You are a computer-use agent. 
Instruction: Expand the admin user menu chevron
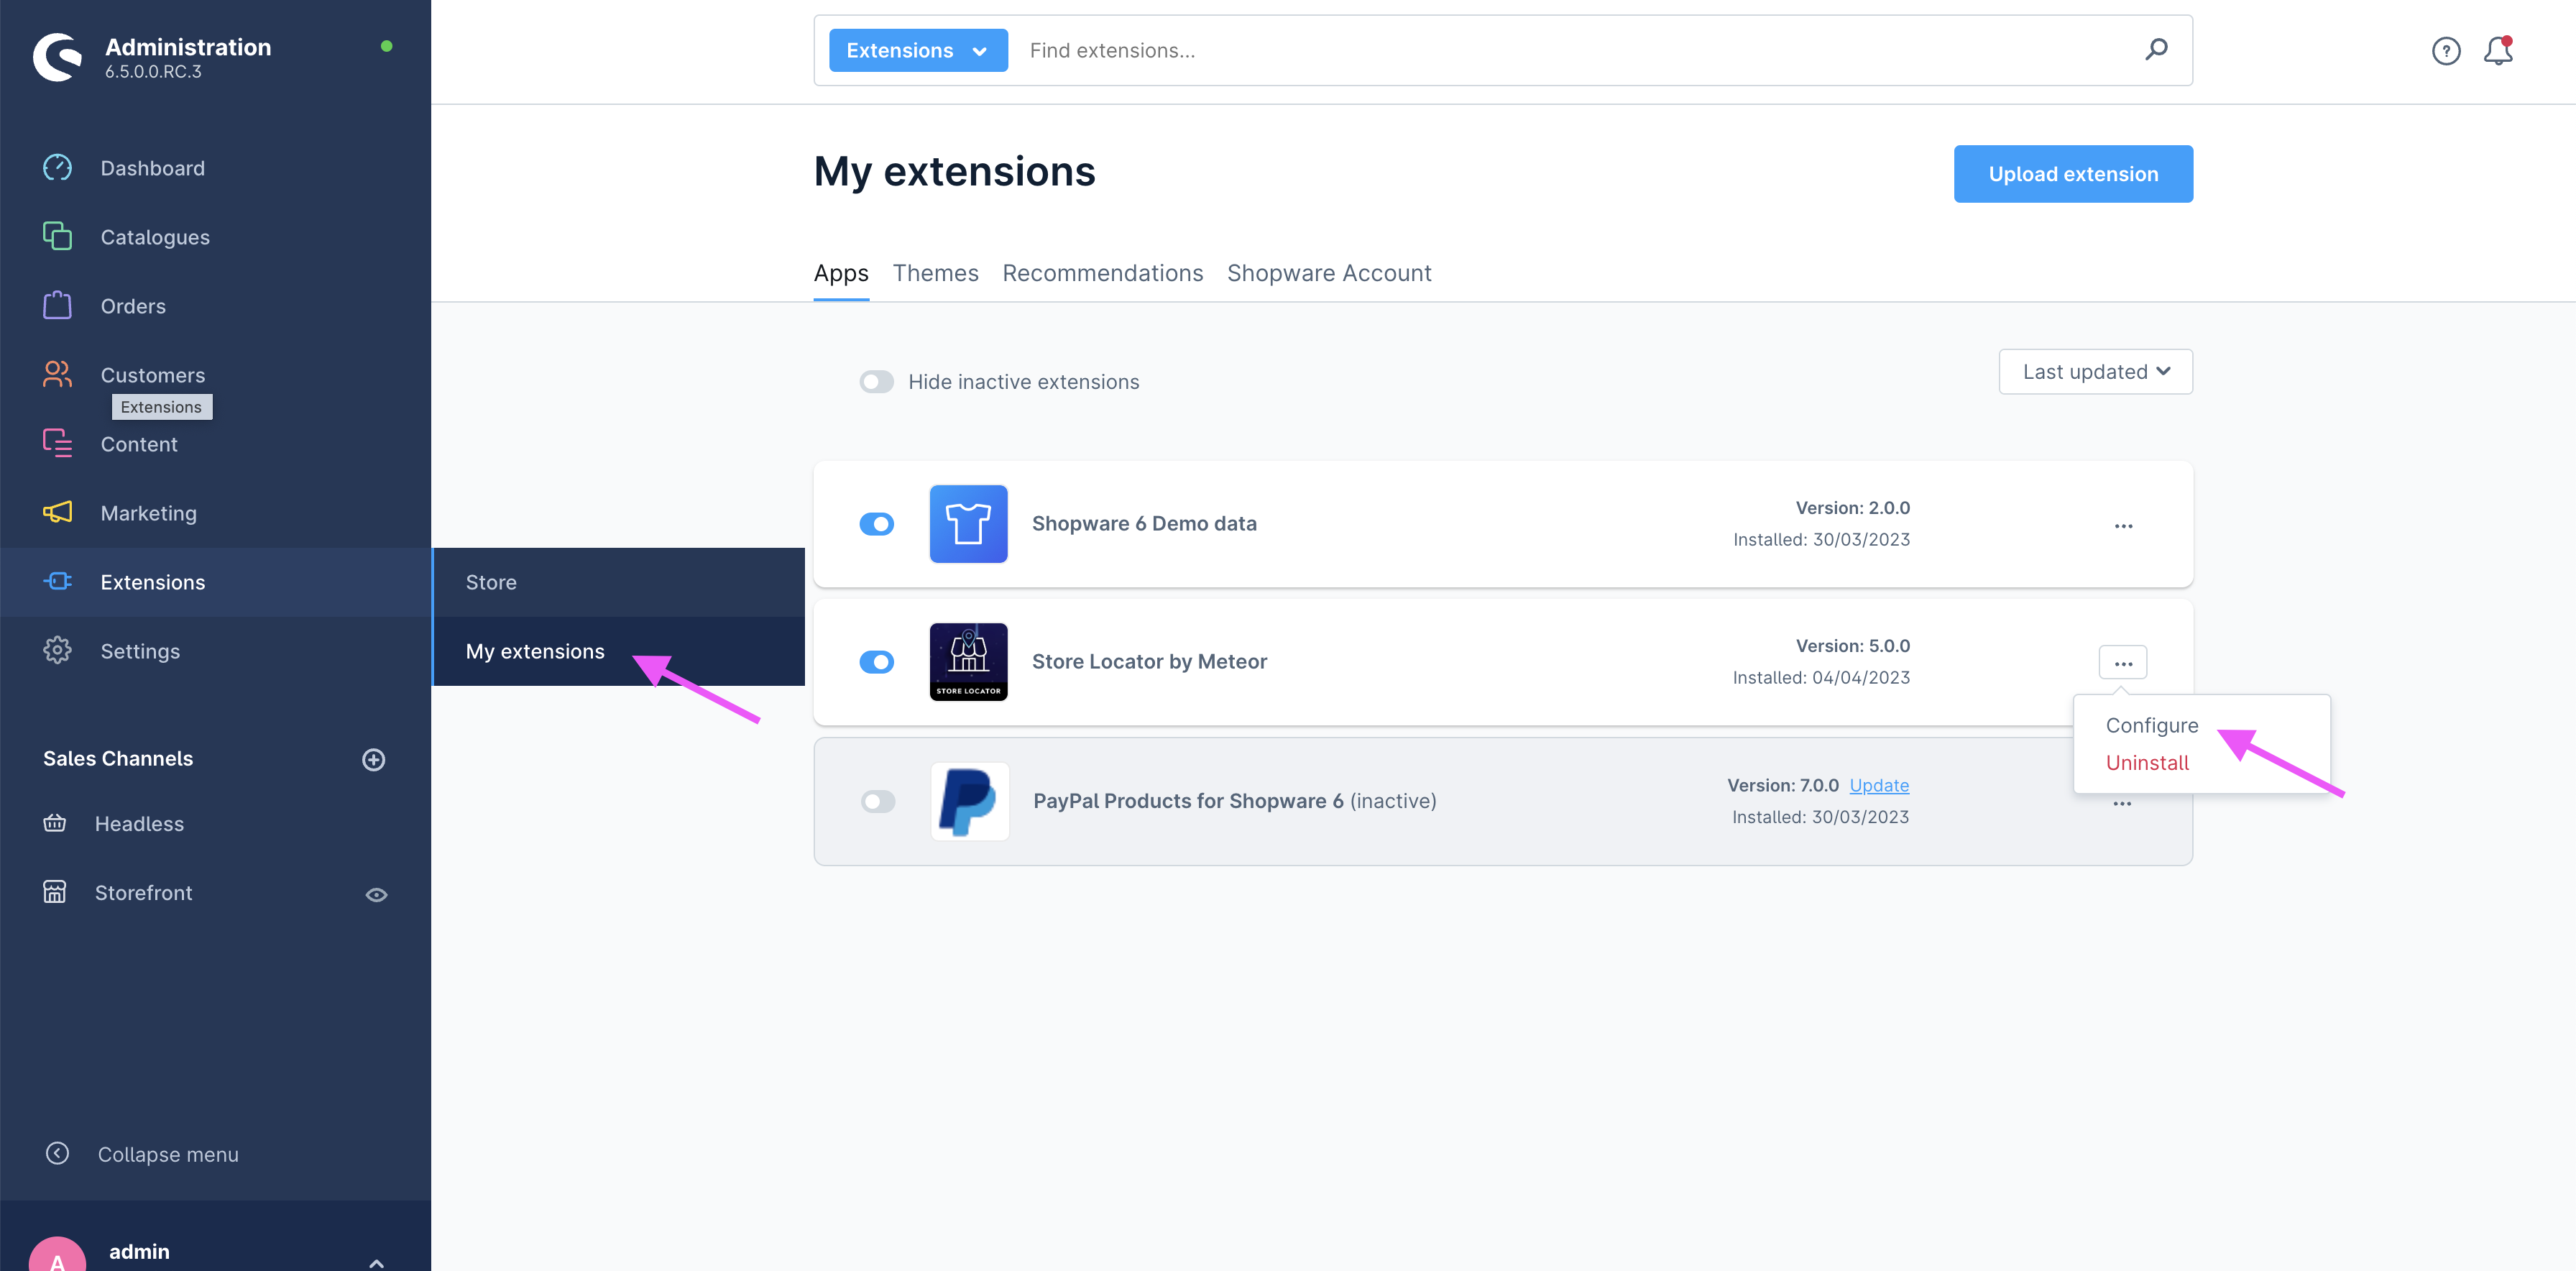[x=376, y=1262]
